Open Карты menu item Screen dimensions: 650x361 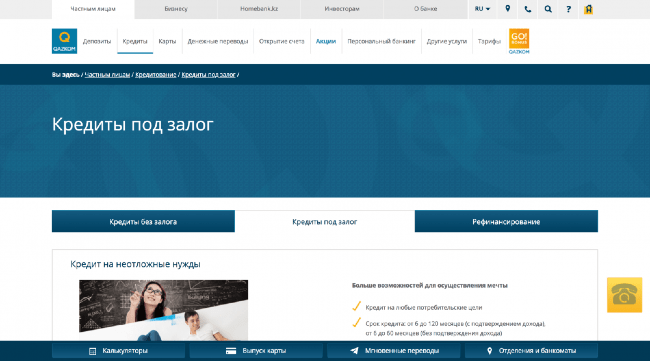tap(167, 41)
